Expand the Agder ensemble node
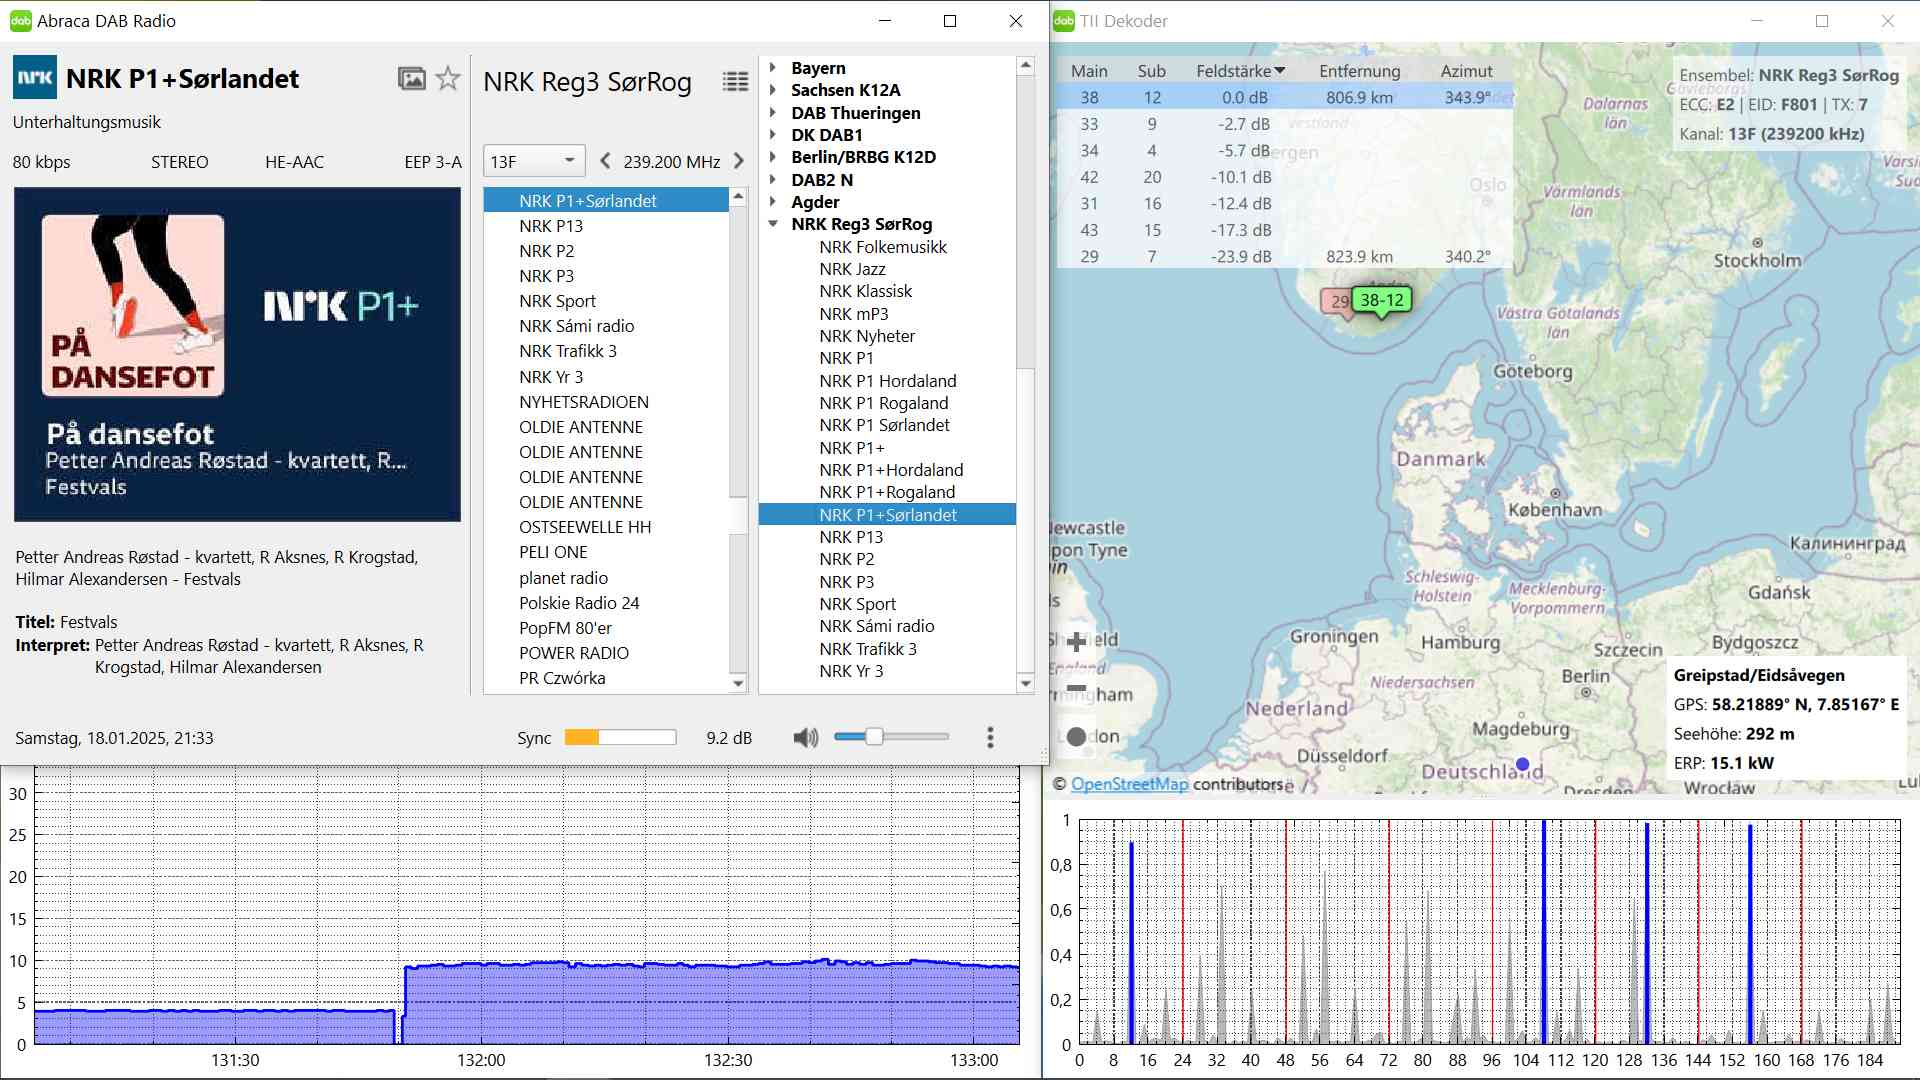 773,202
